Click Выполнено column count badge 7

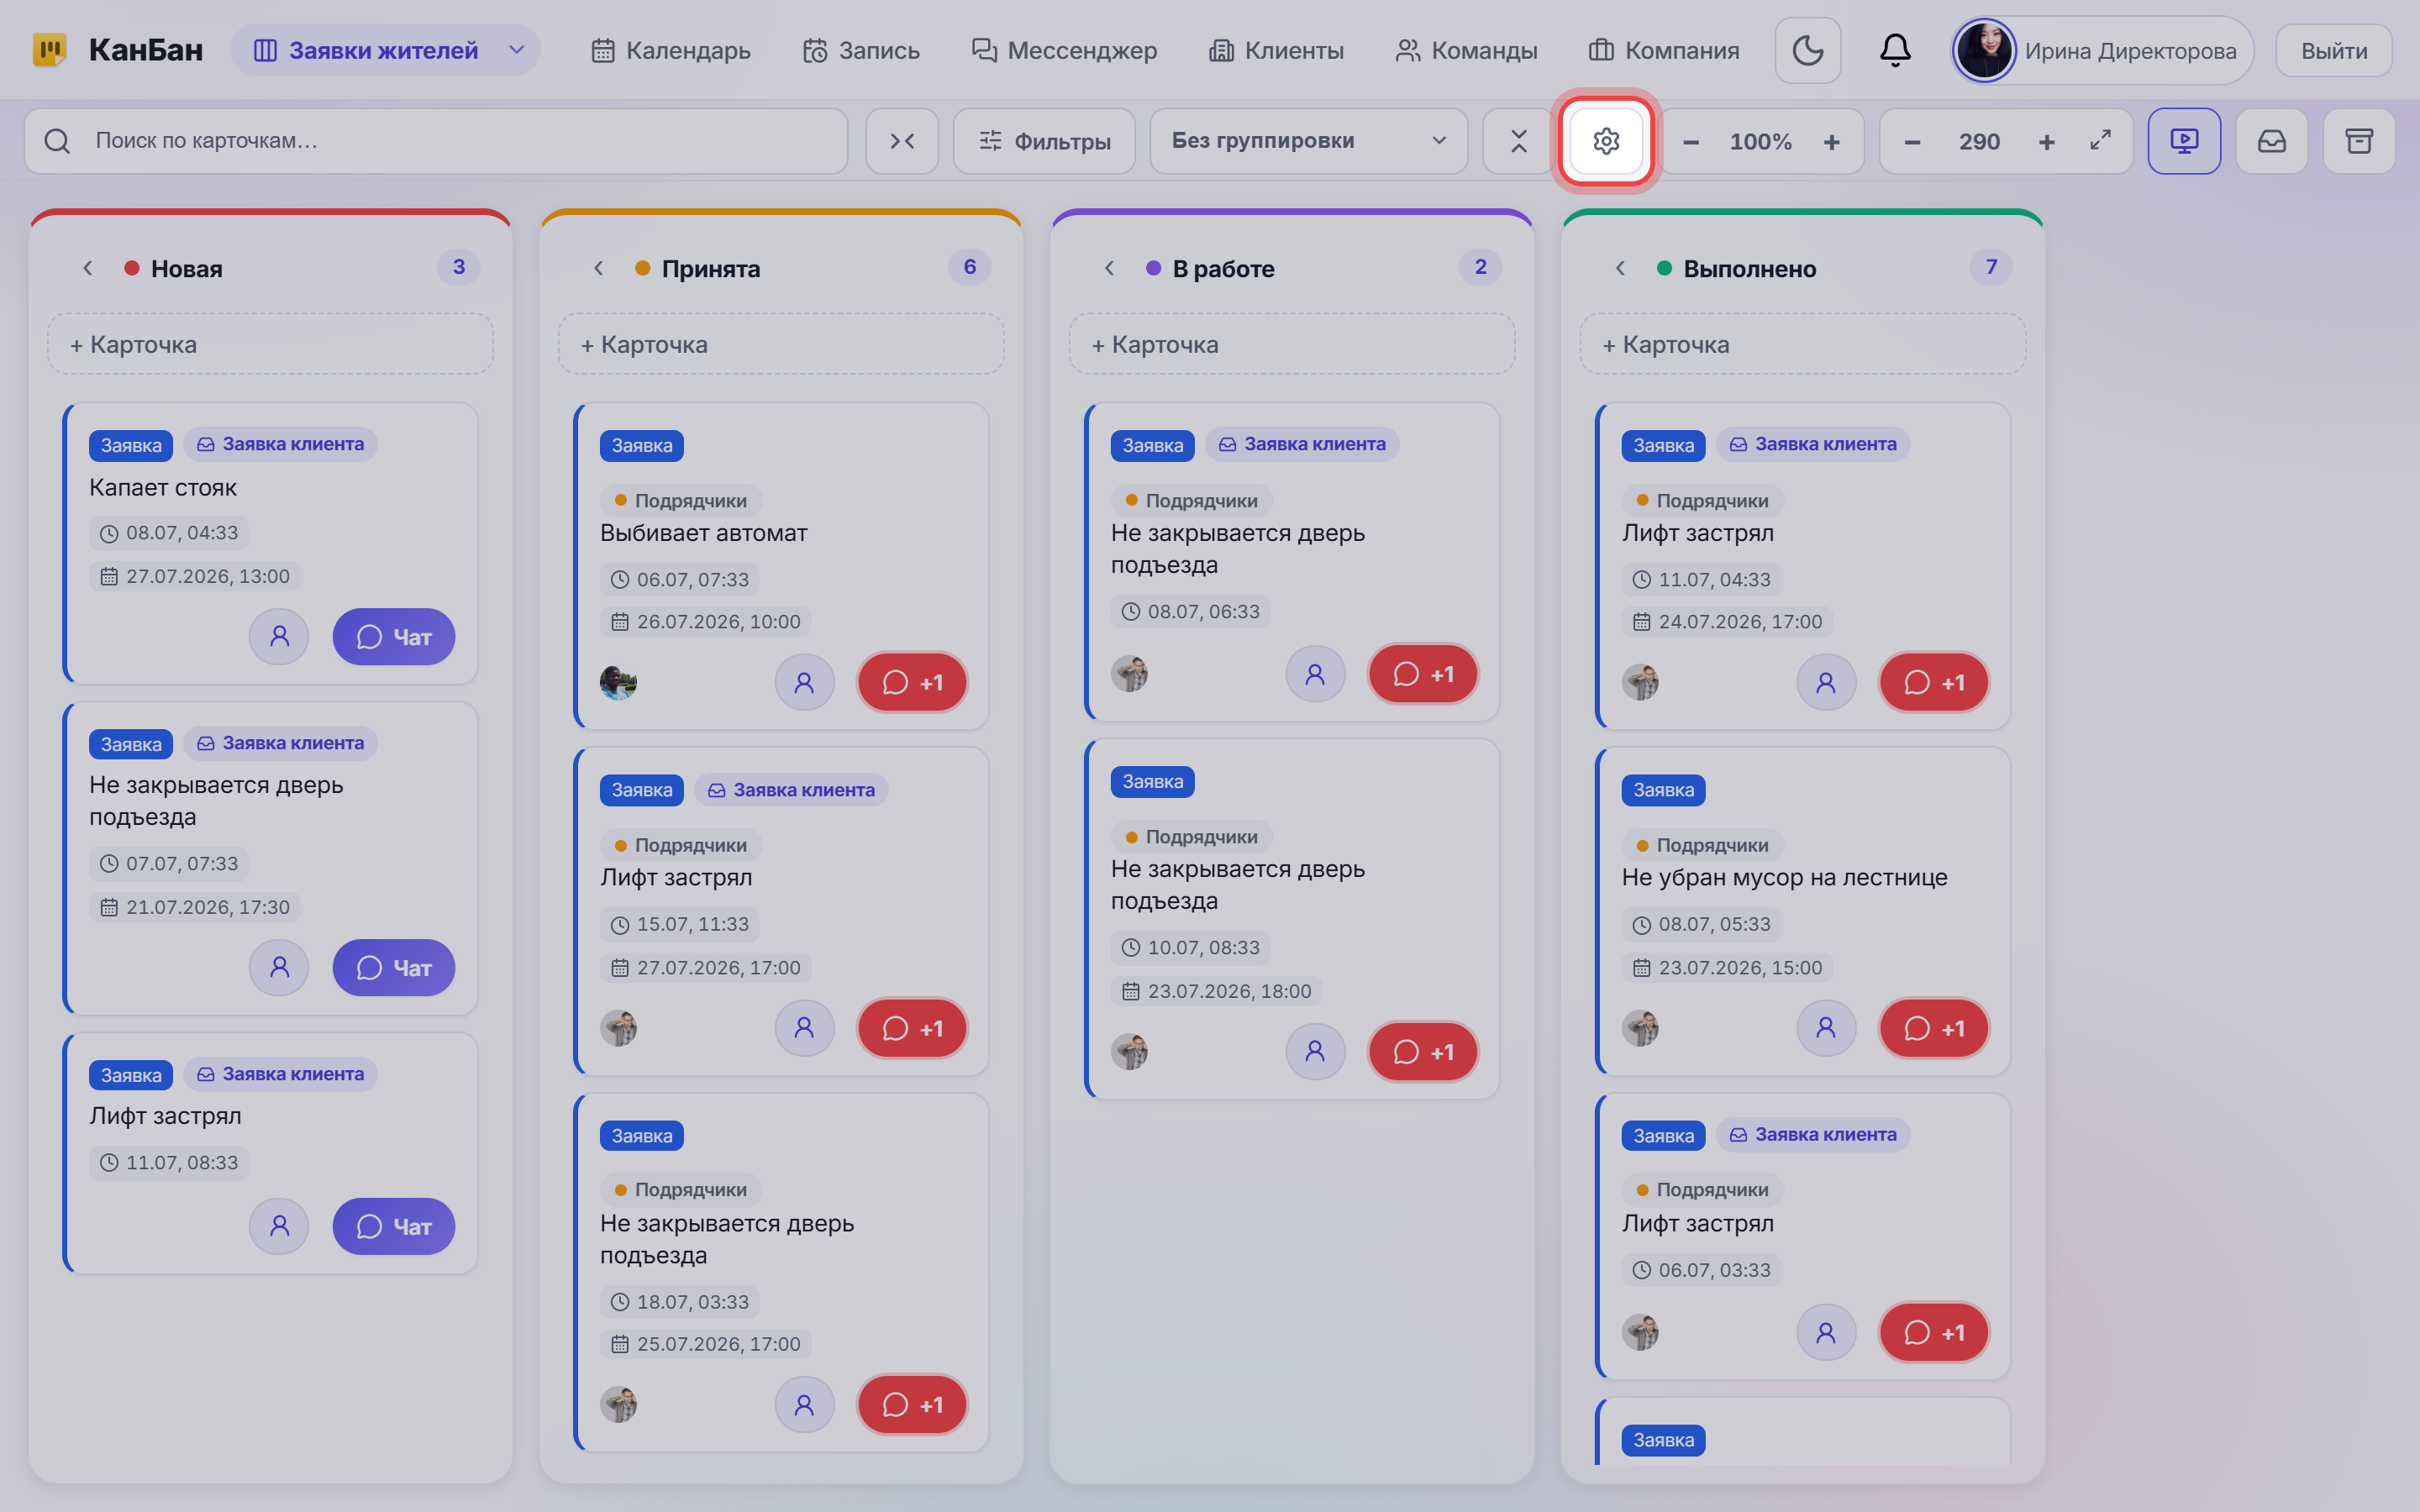[1991, 267]
